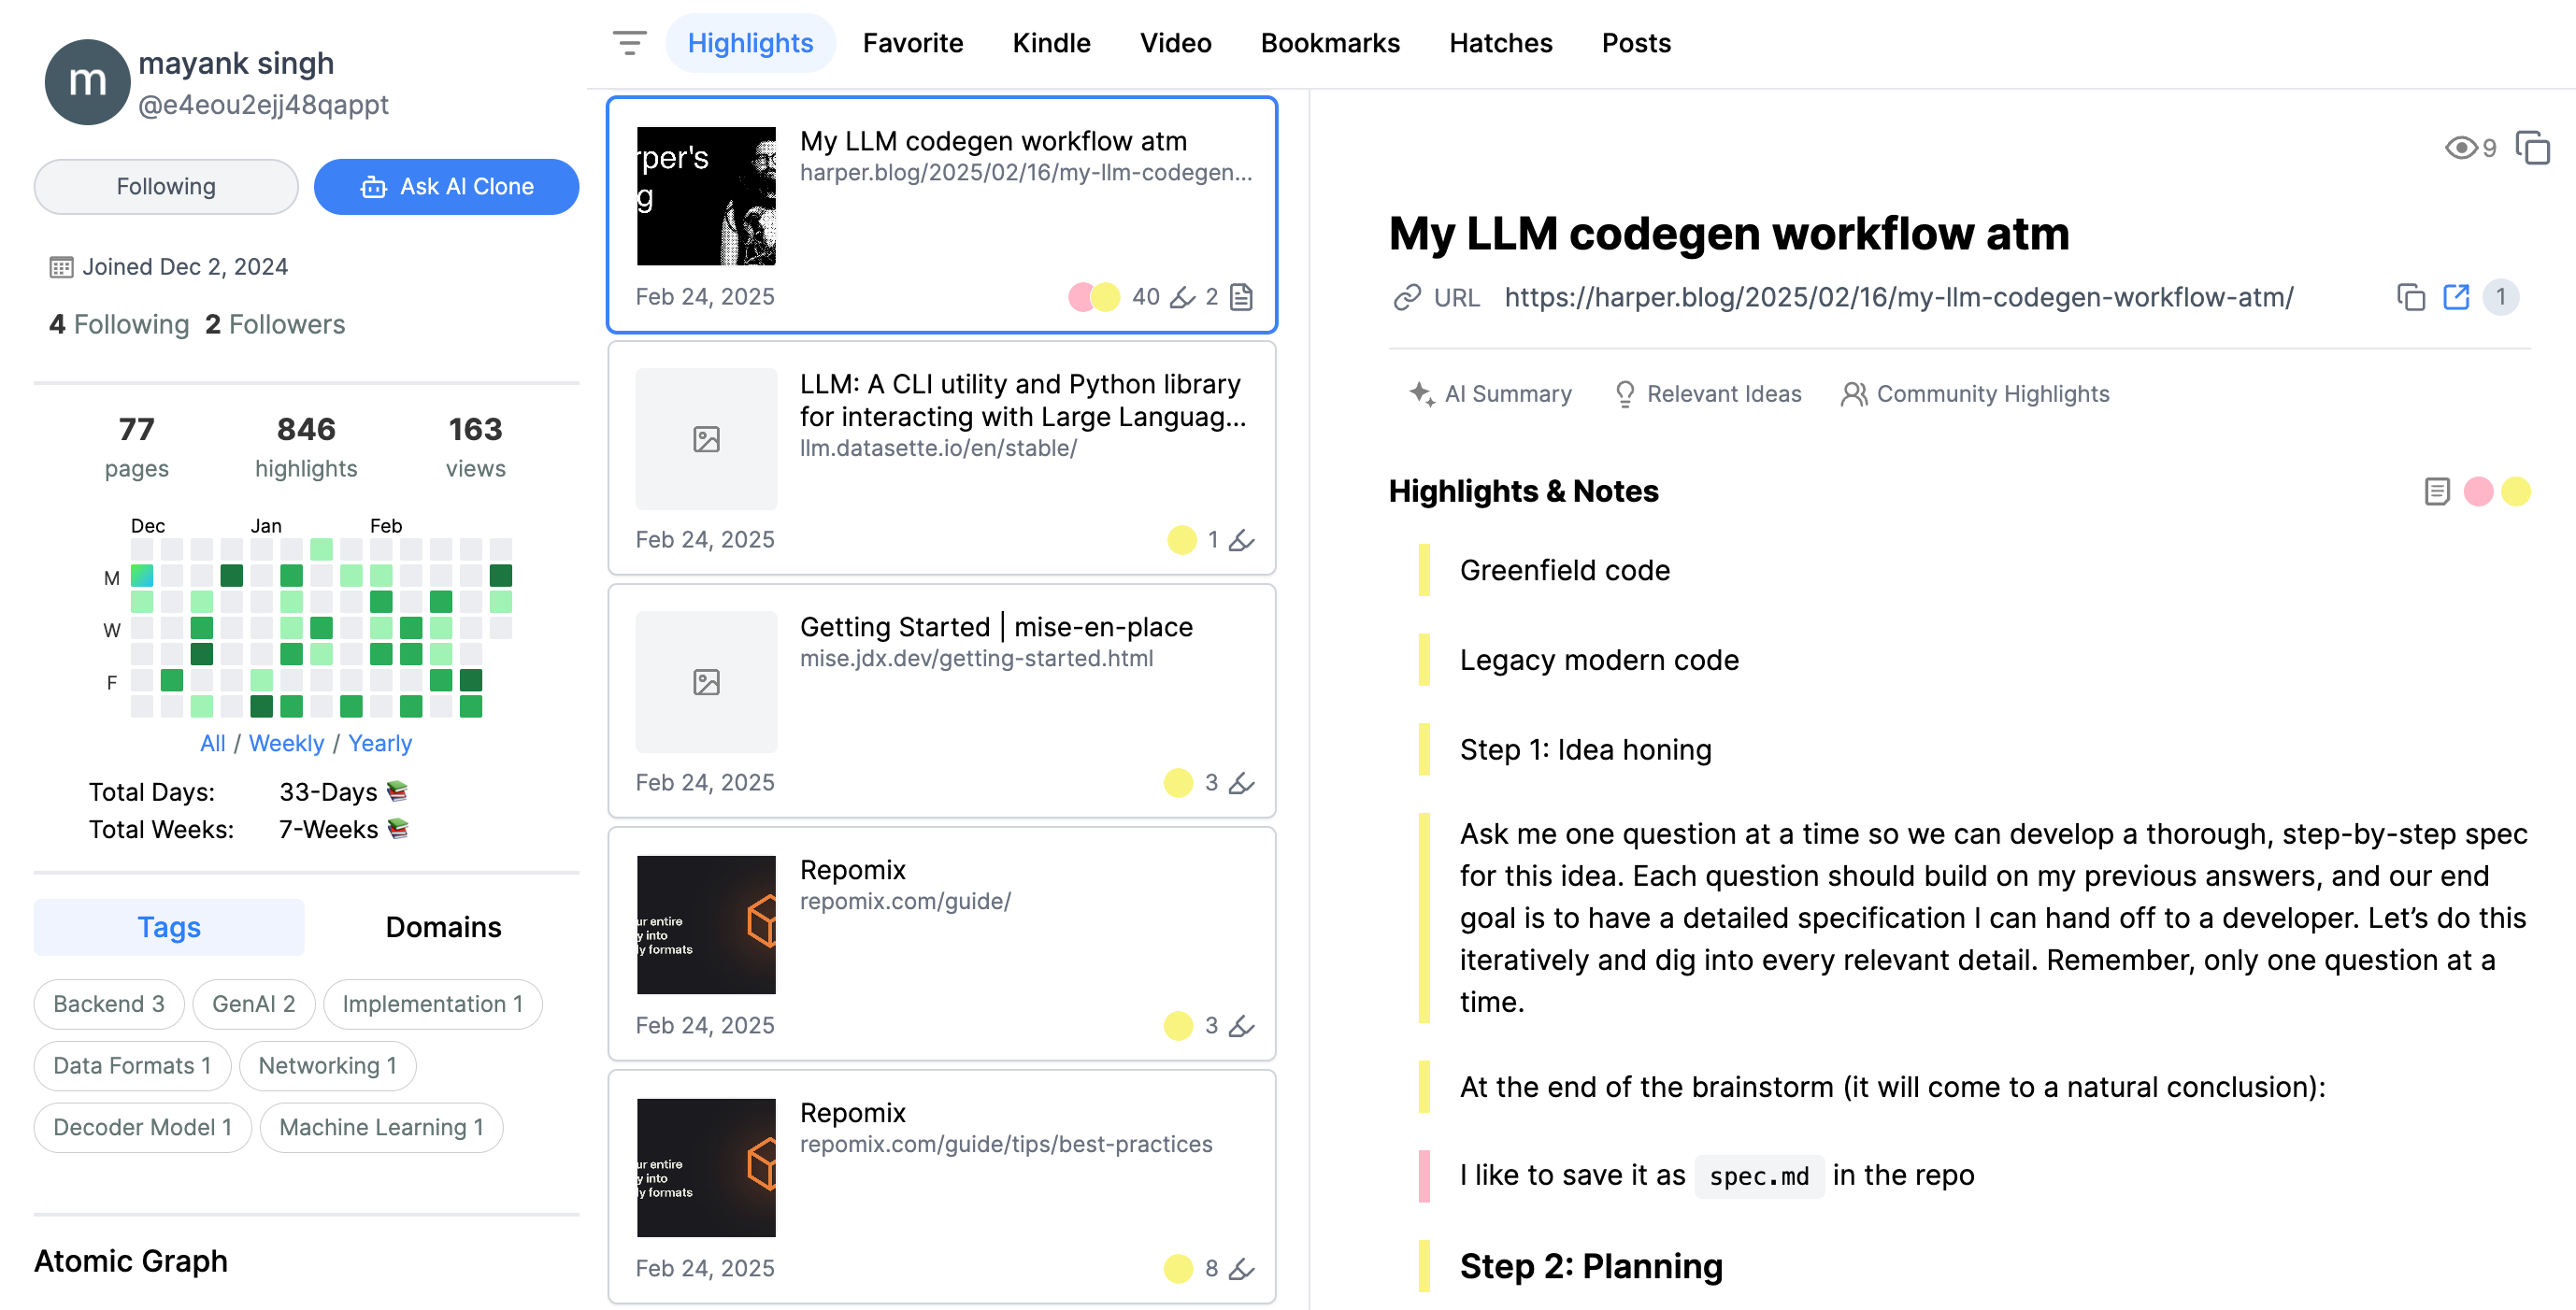Open the filter icon beside Highlights tab

tap(629, 43)
